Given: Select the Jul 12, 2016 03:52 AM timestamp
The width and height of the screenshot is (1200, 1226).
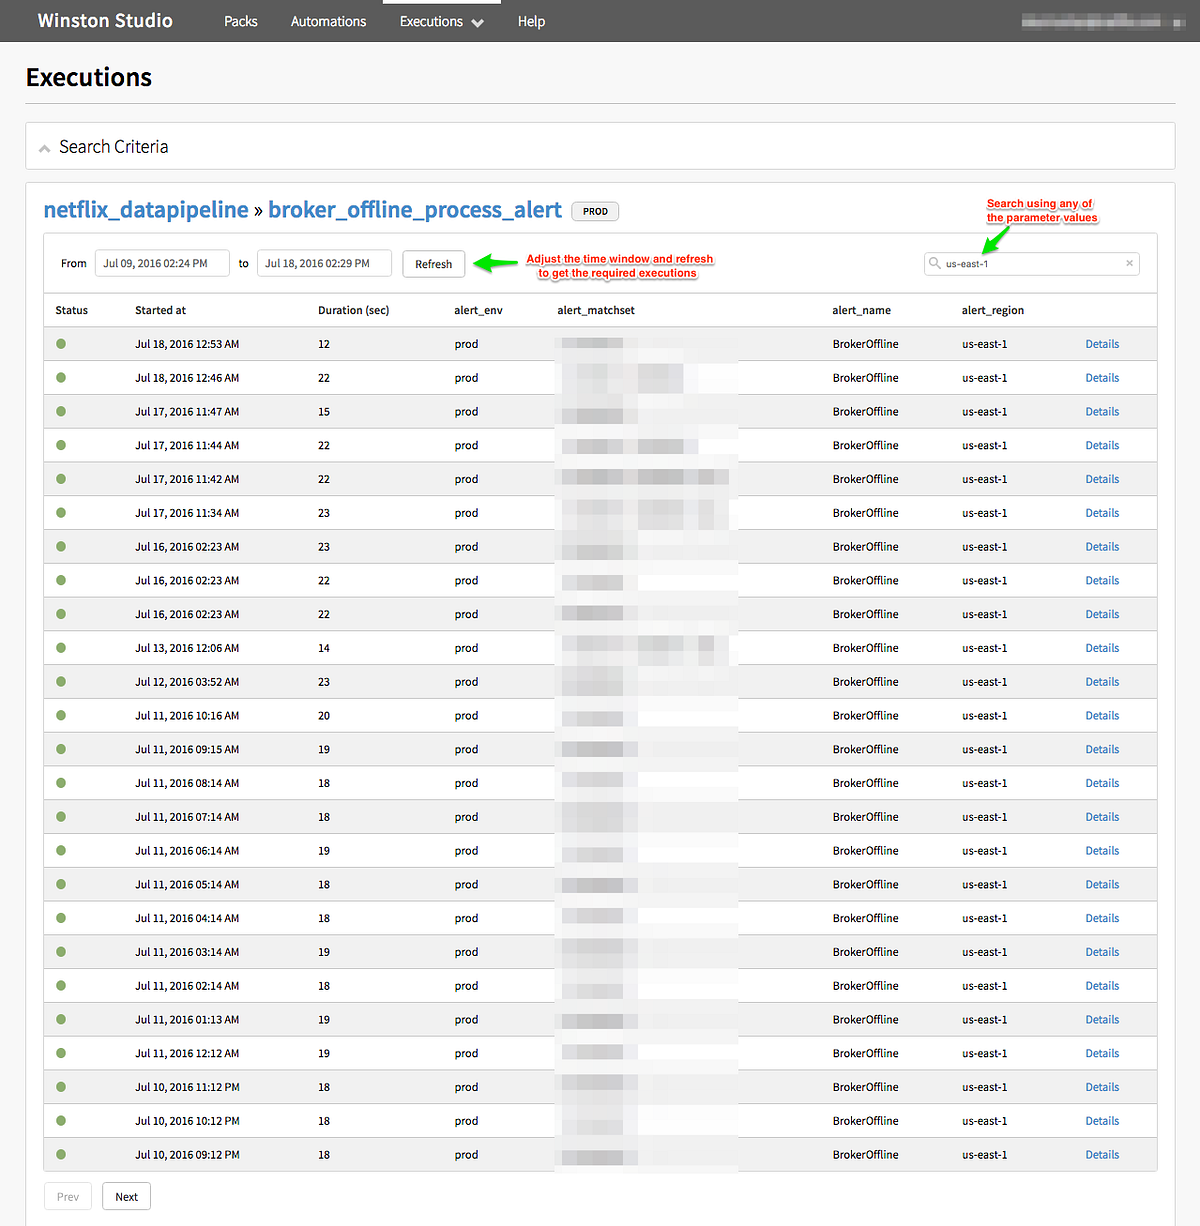Looking at the screenshot, I should [x=187, y=682].
